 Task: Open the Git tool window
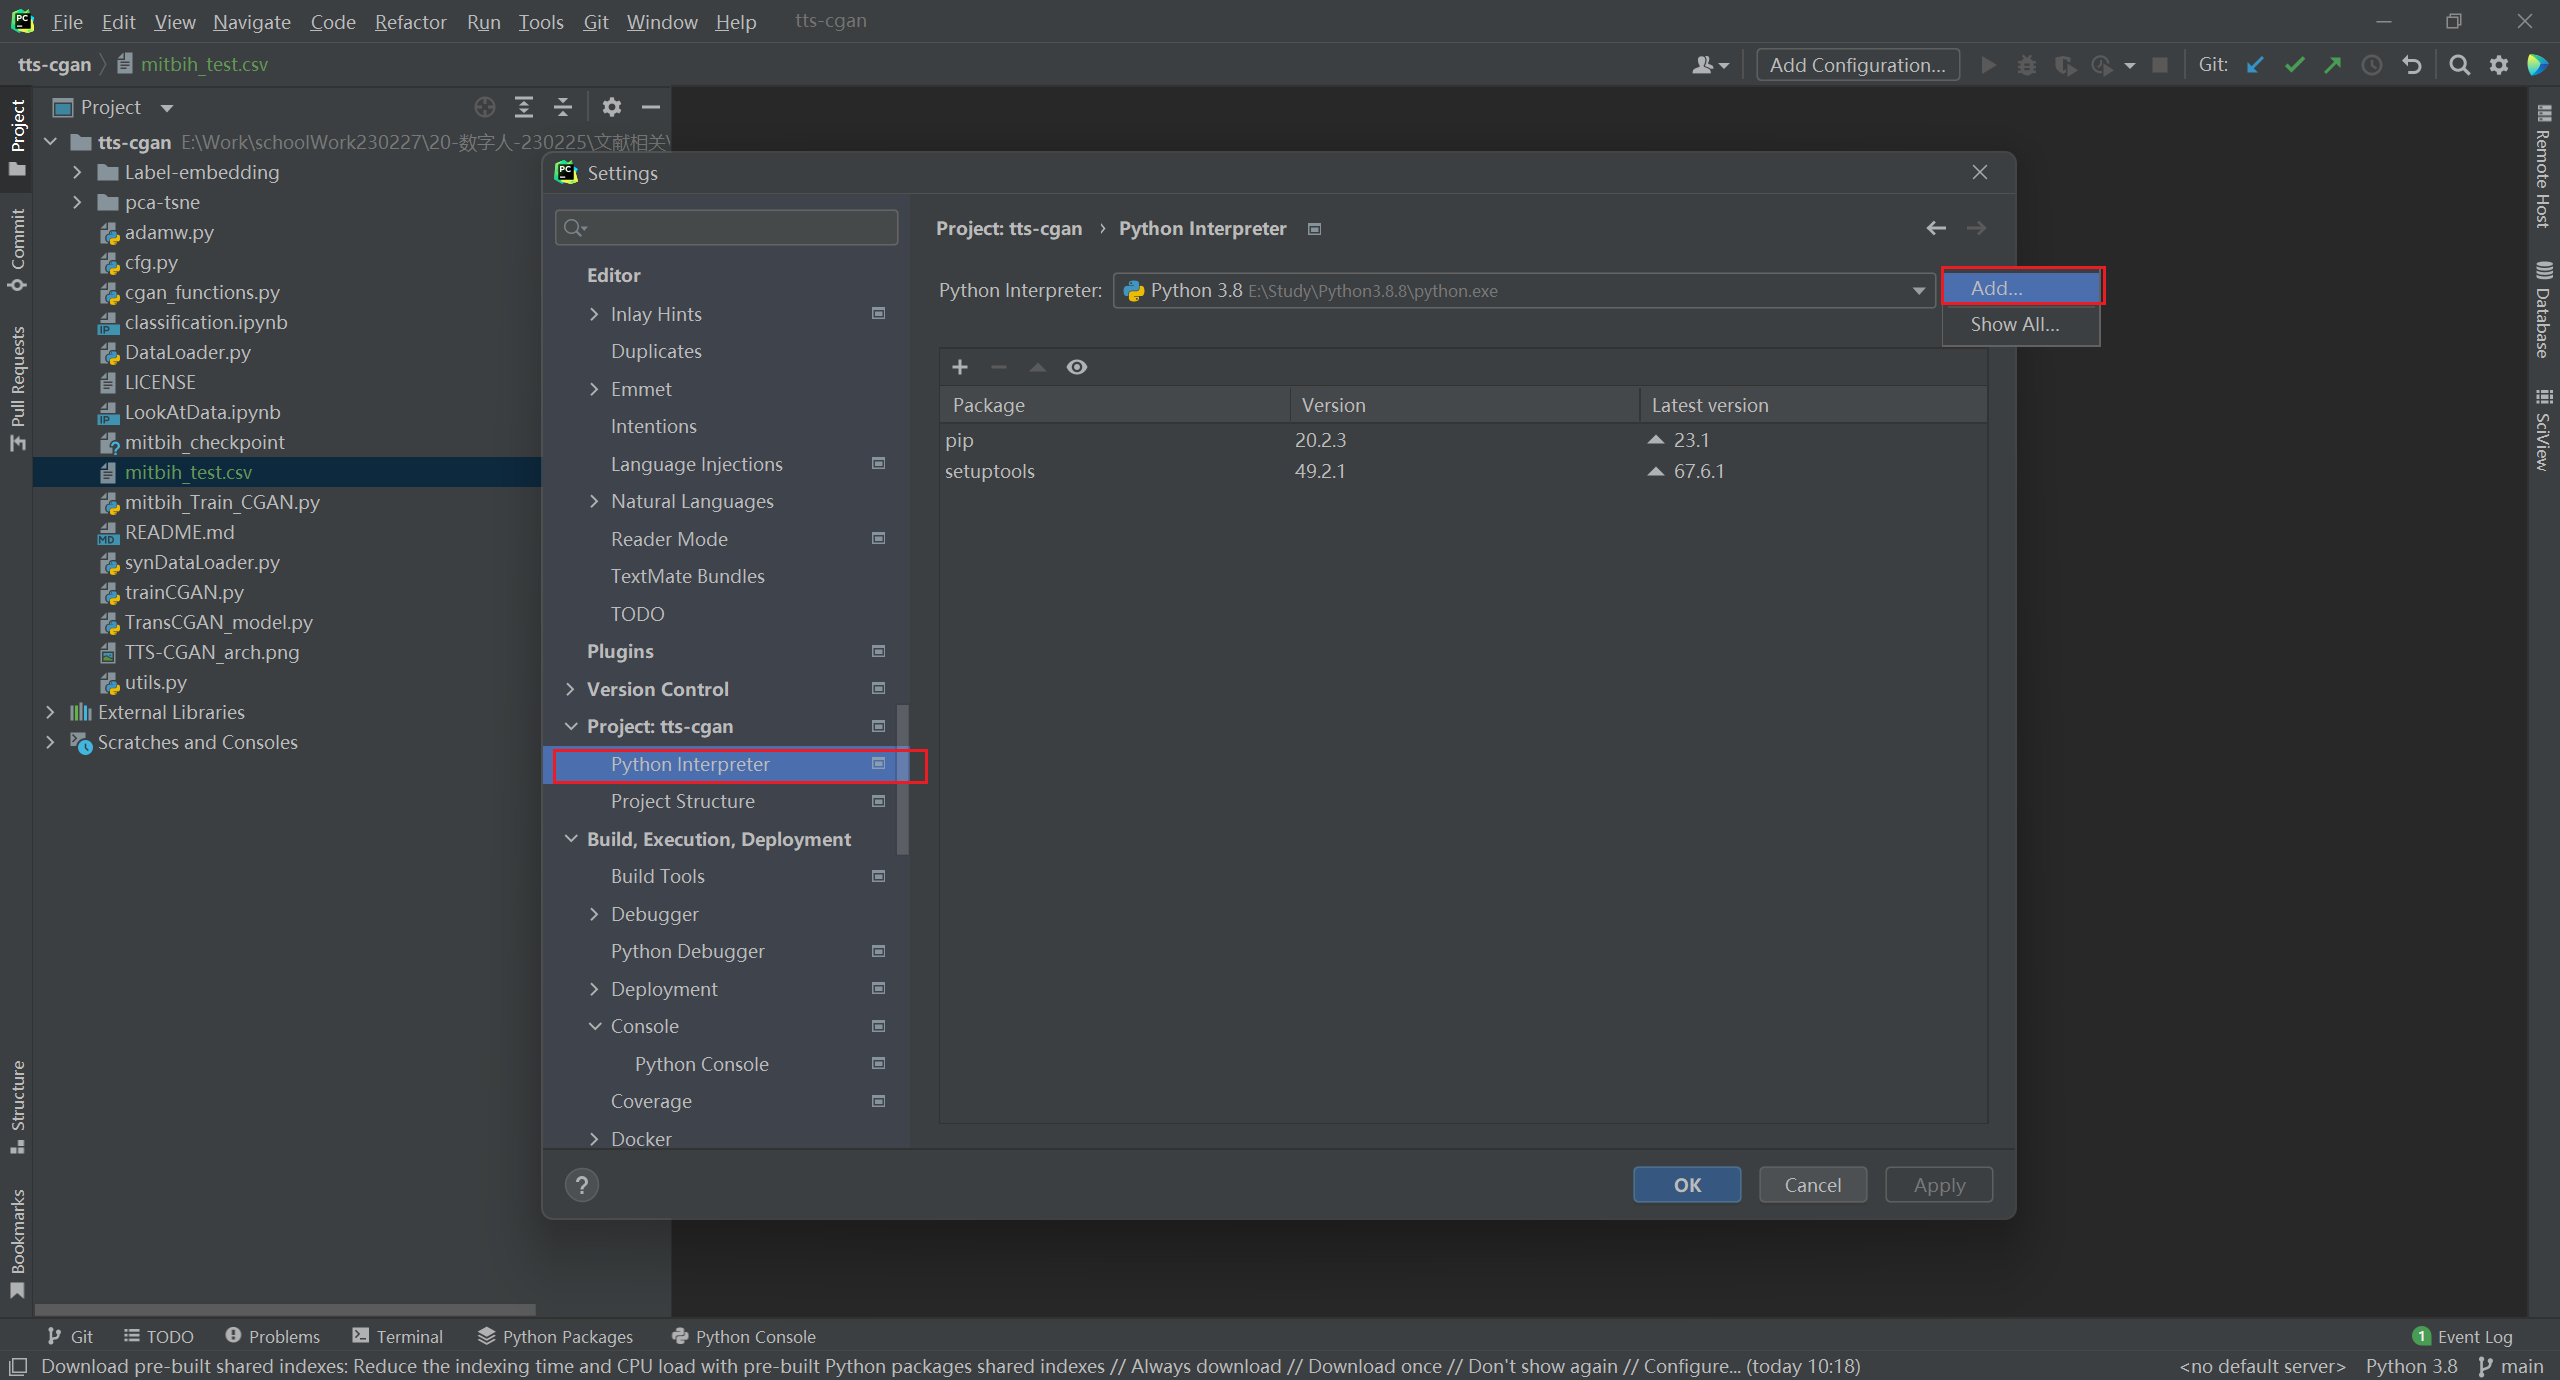[70, 1336]
